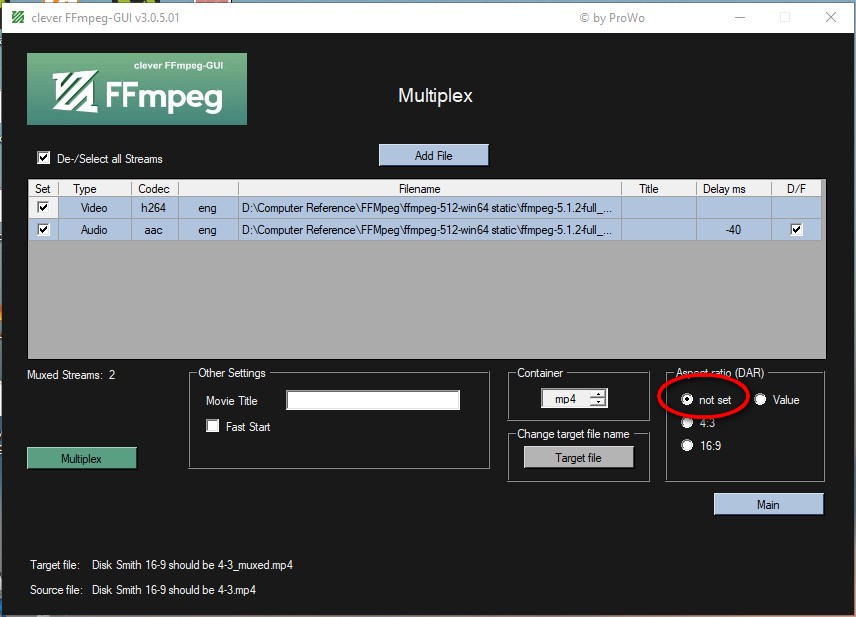Click the Video row filename path cell
Image resolution: width=856 pixels, height=617 pixels.
430,208
